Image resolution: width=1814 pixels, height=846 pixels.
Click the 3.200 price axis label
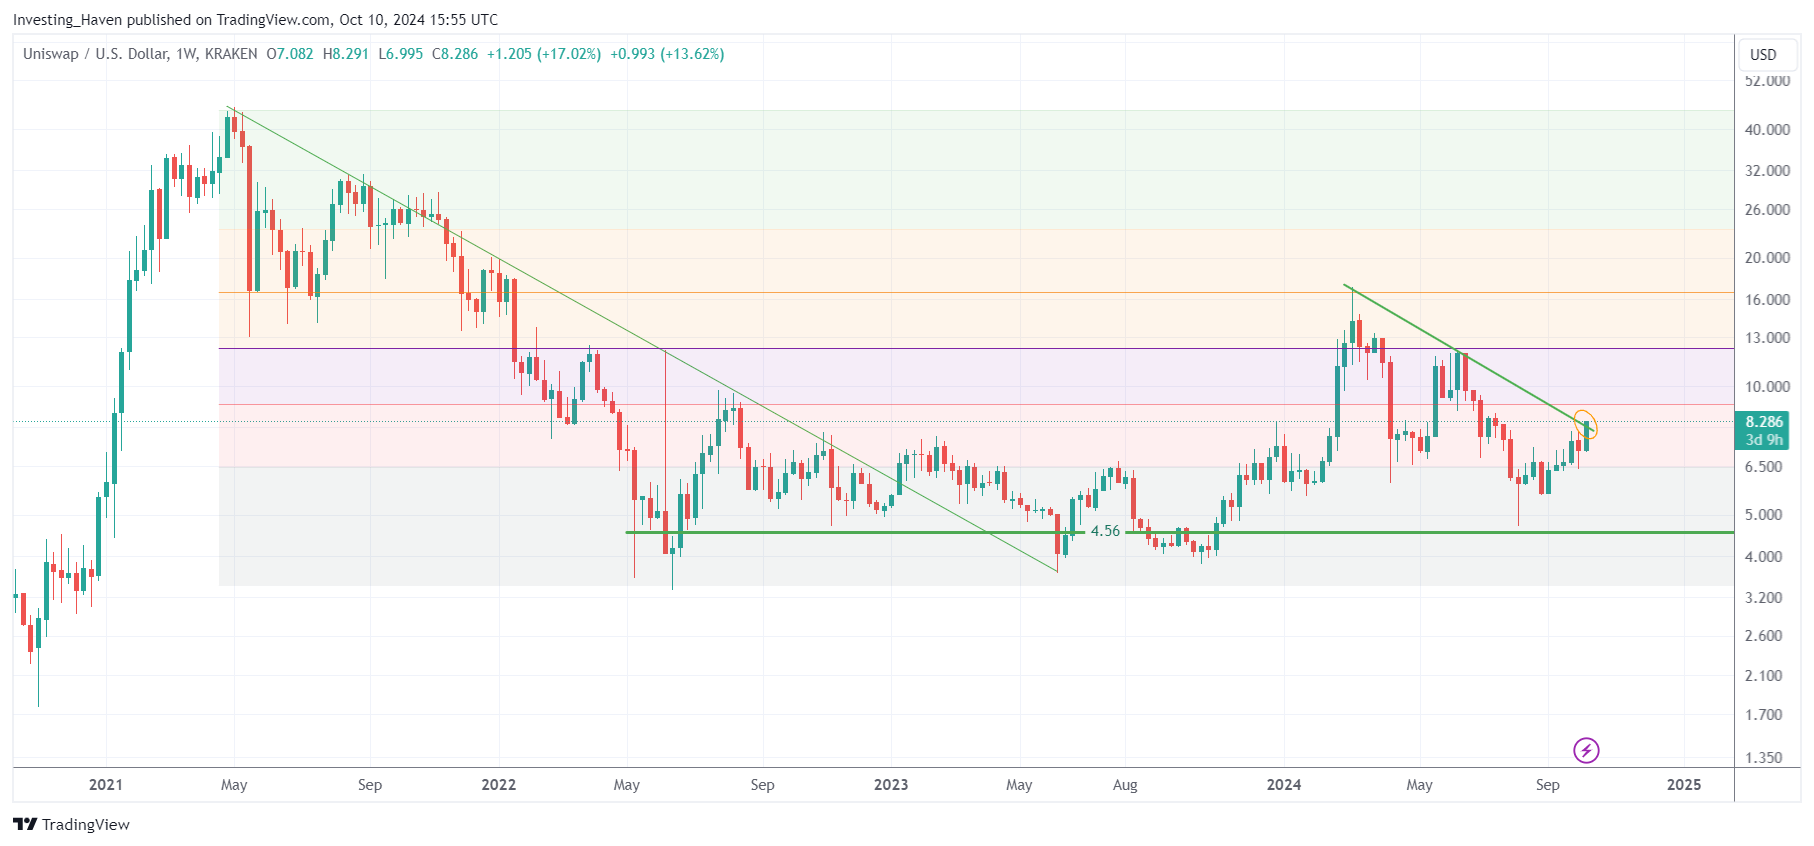[1763, 597]
